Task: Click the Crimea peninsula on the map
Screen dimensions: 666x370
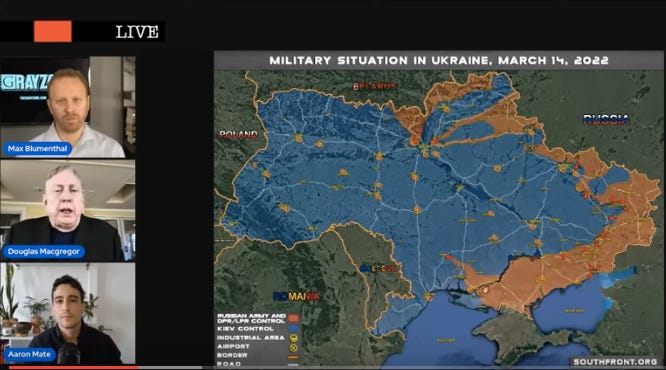Action: tap(518, 336)
